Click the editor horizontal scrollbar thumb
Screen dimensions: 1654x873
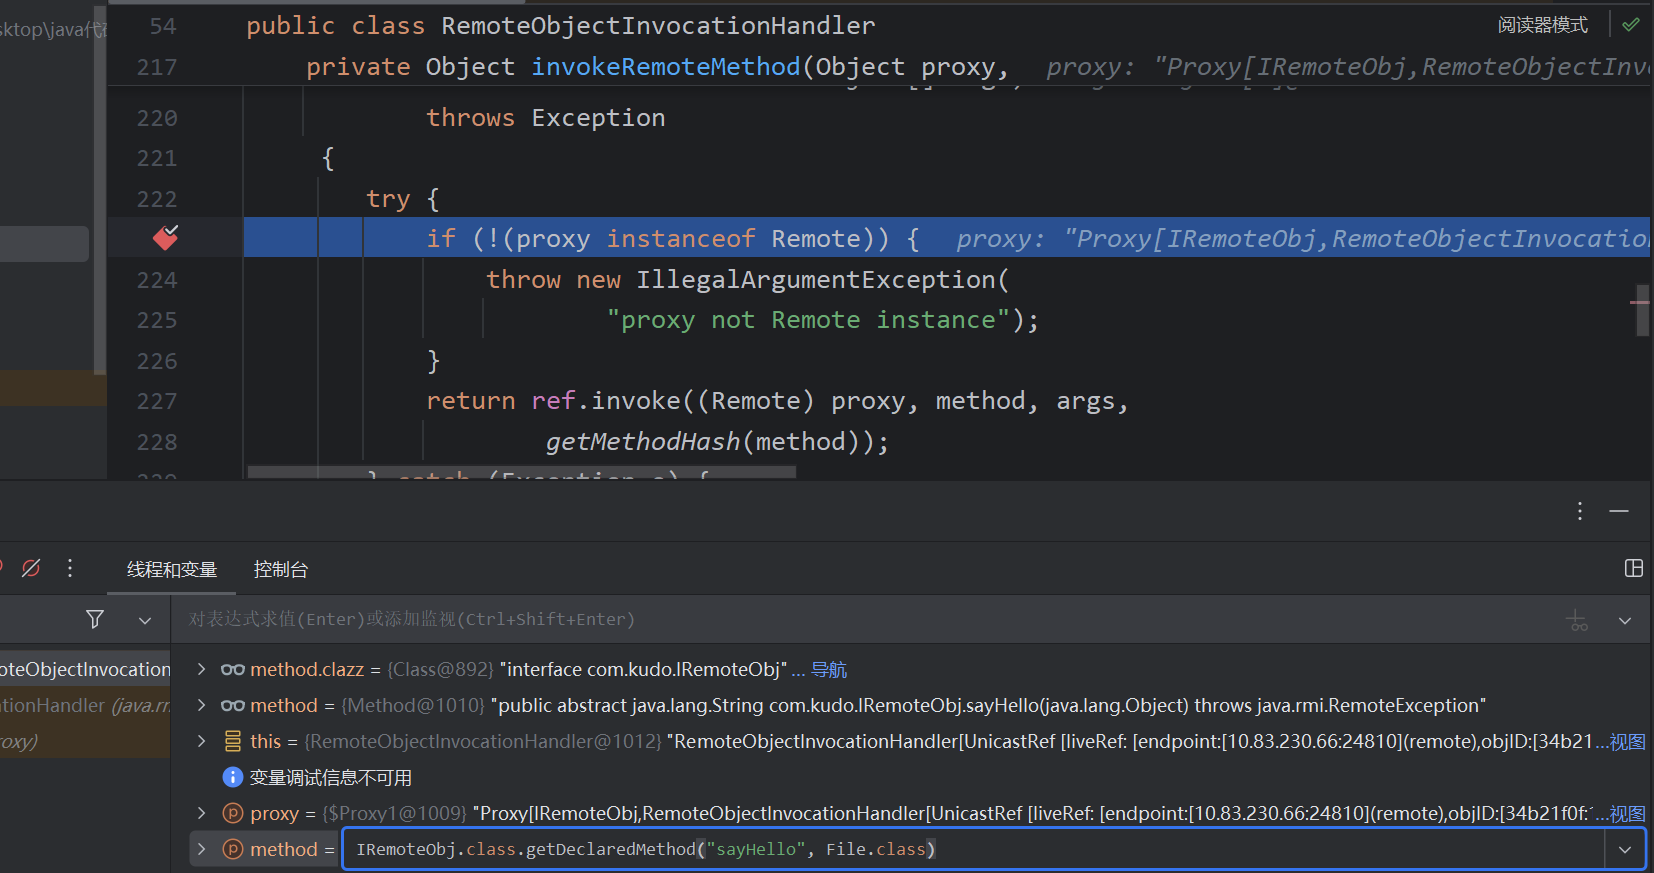click(x=522, y=472)
